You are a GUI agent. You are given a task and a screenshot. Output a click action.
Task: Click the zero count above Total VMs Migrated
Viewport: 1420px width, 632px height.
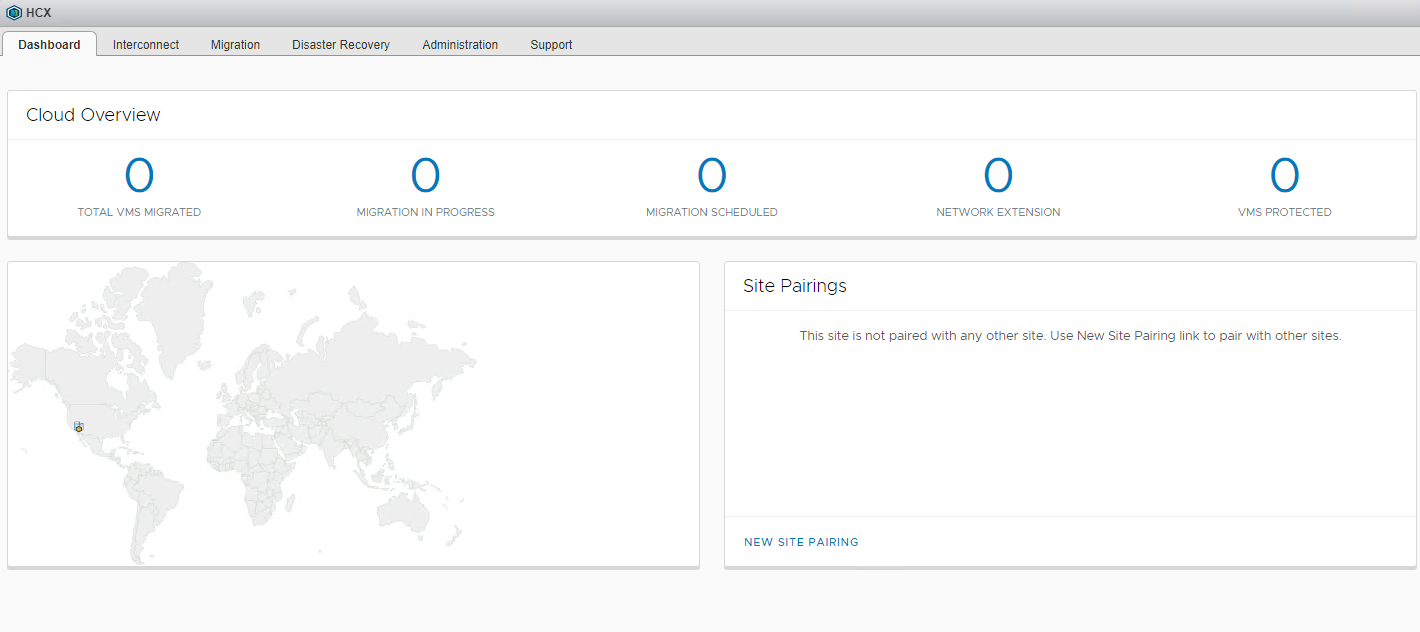coord(139,176)
